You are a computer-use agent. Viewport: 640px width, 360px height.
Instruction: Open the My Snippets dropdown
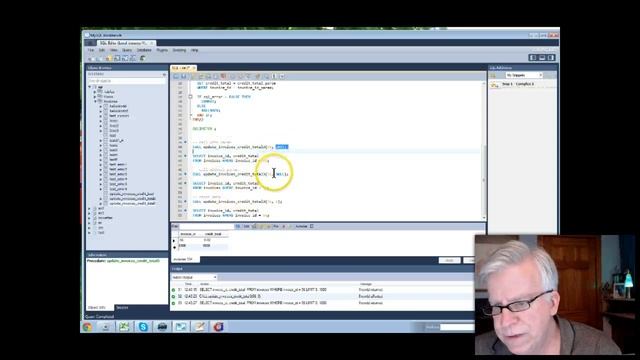tap(524, 75)
